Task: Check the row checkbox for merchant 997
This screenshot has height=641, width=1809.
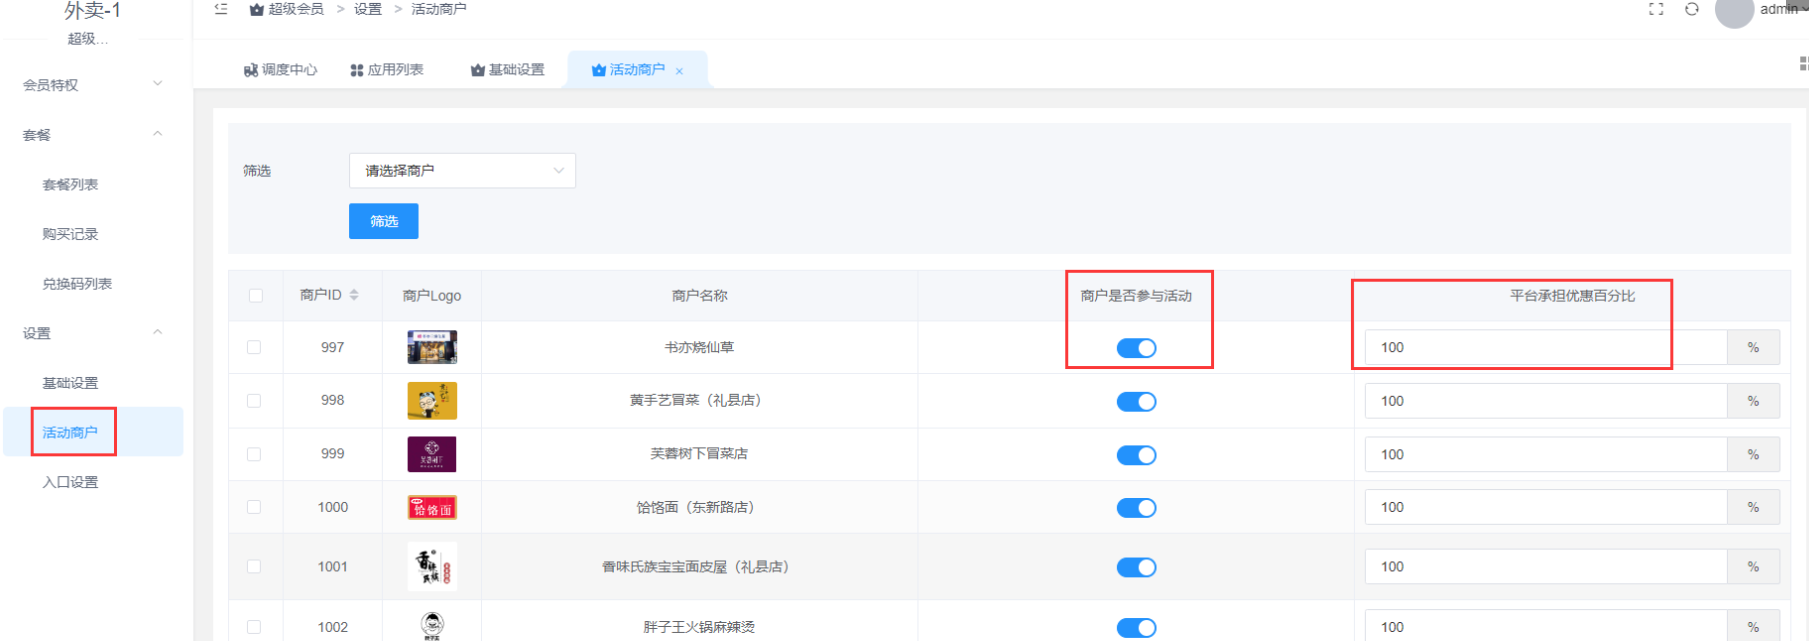Action: pos(254,347)
